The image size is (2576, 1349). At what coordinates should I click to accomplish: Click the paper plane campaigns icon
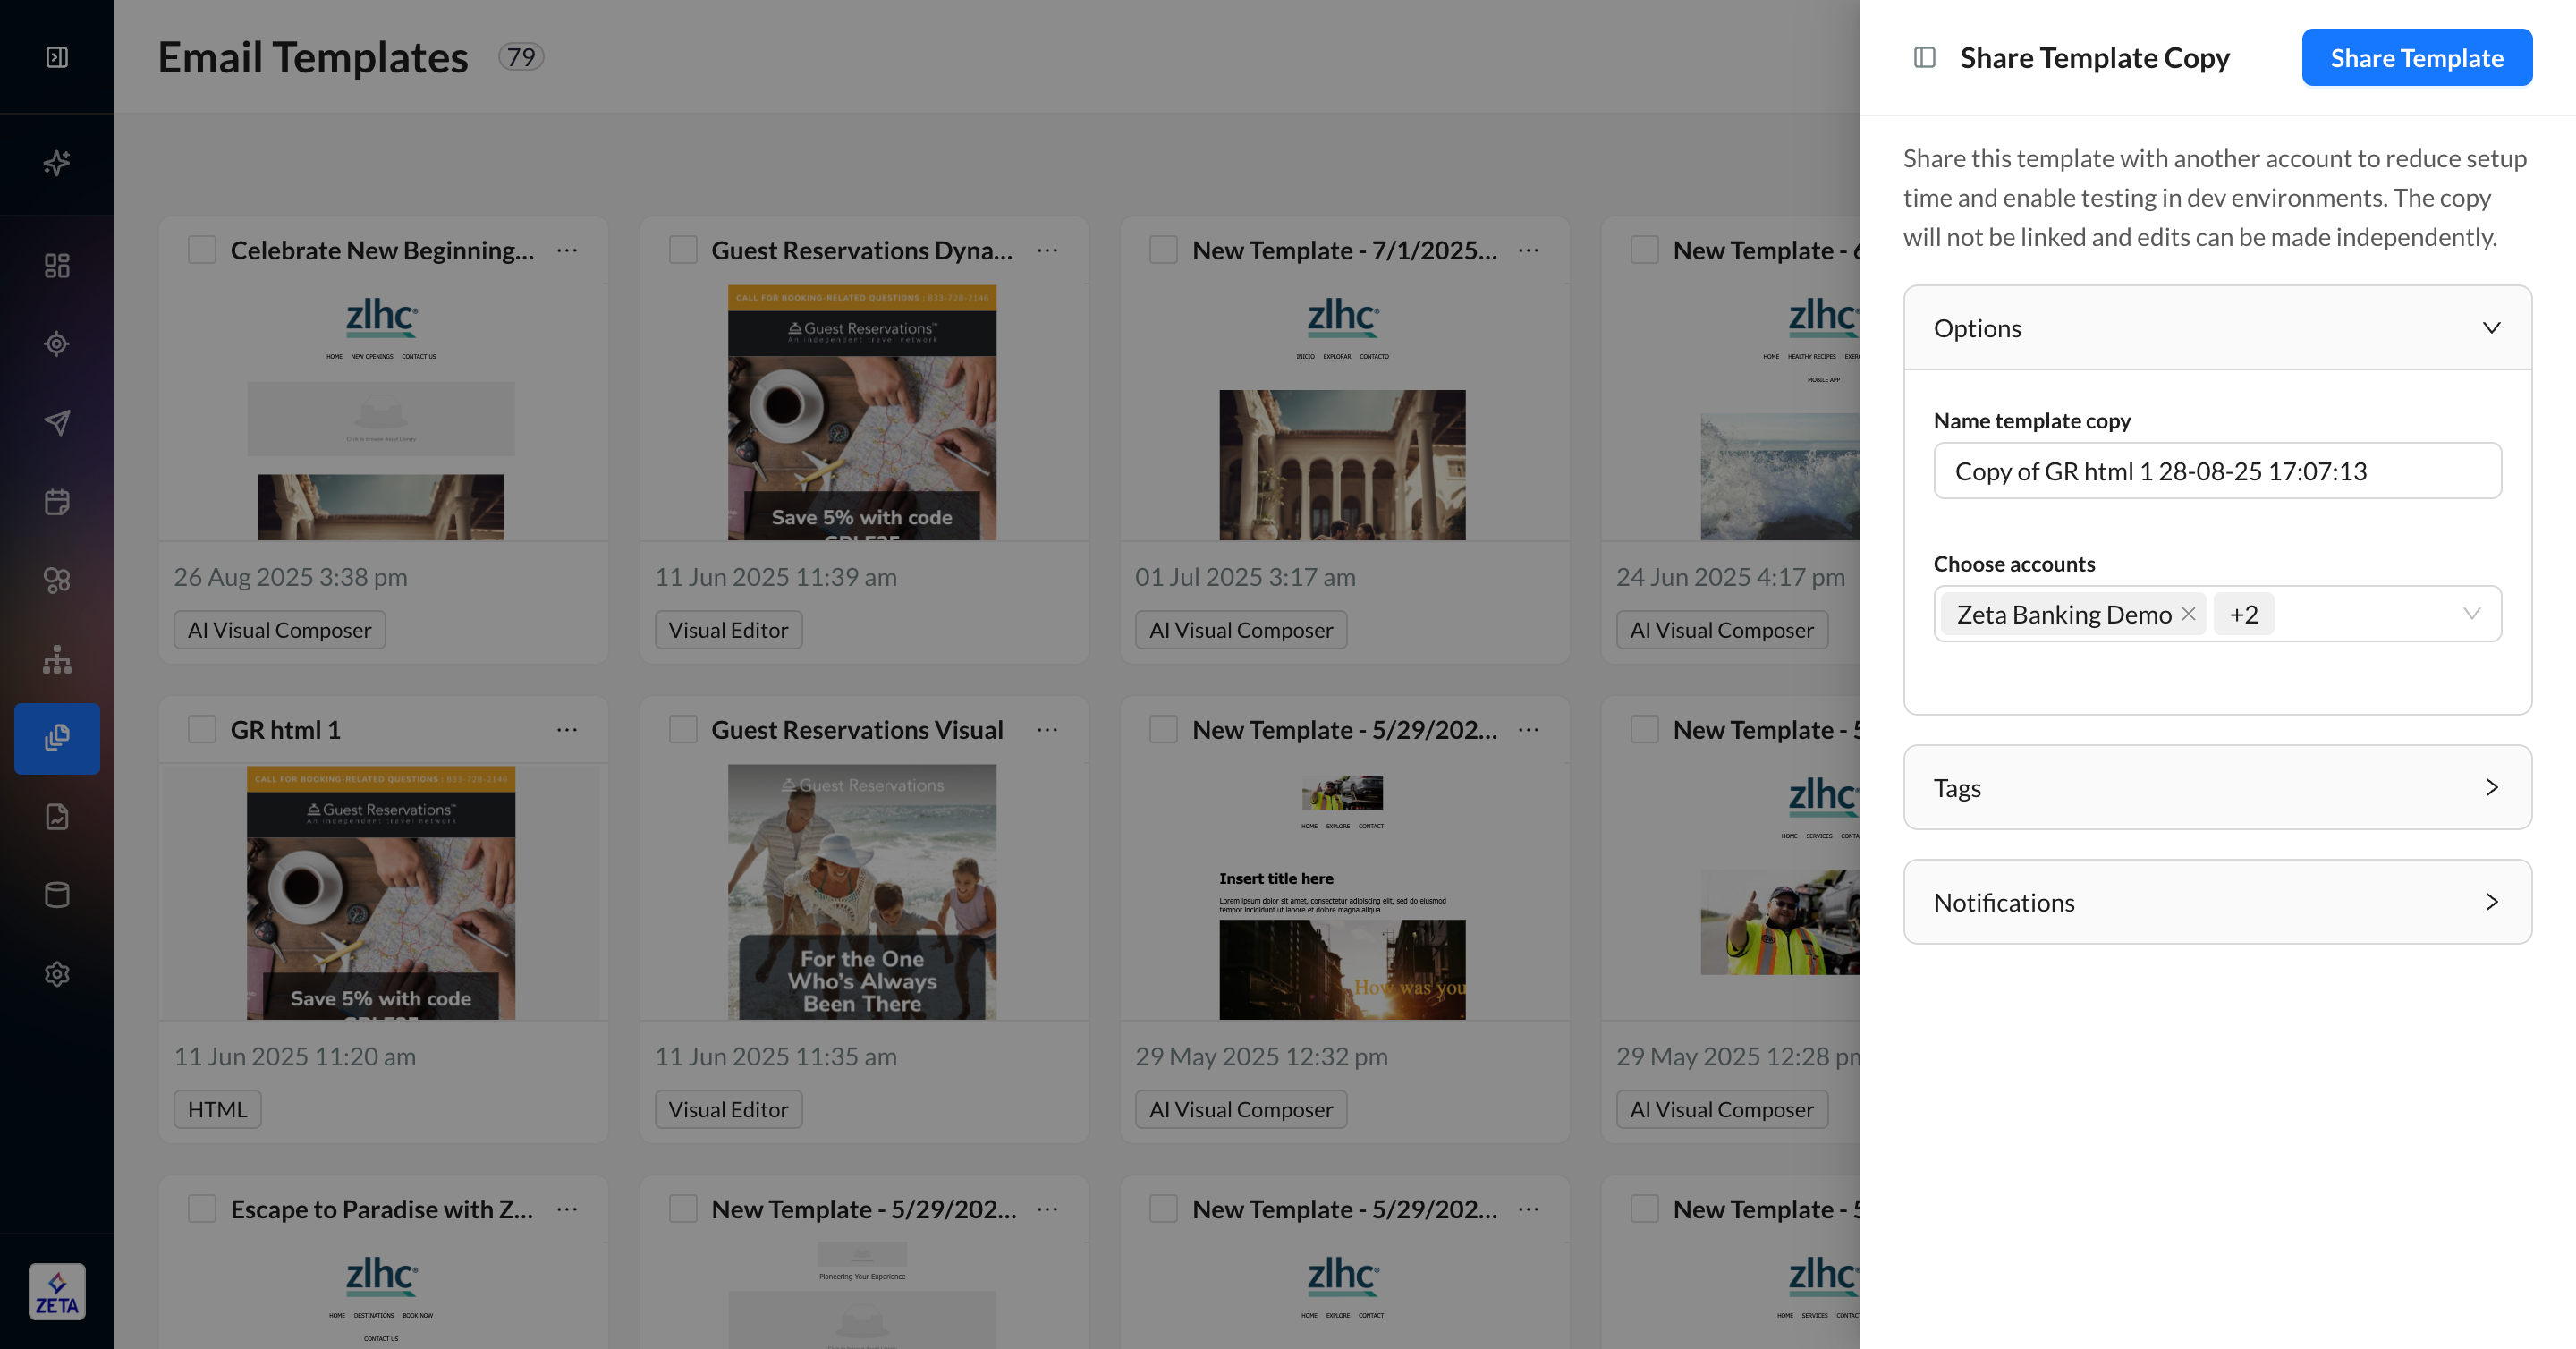[57, 422]
